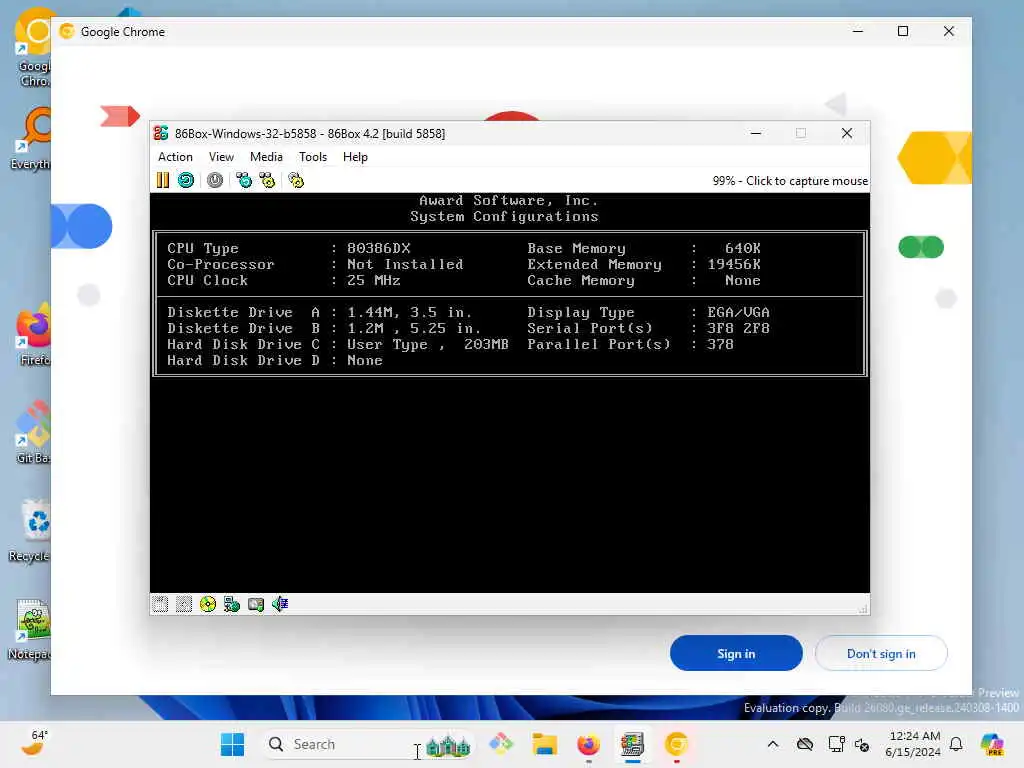The width and height of the screenshot is (1024, 768).
Task: Click the Google Chrome desktop shortcut
Action: [x=33, y=49]
